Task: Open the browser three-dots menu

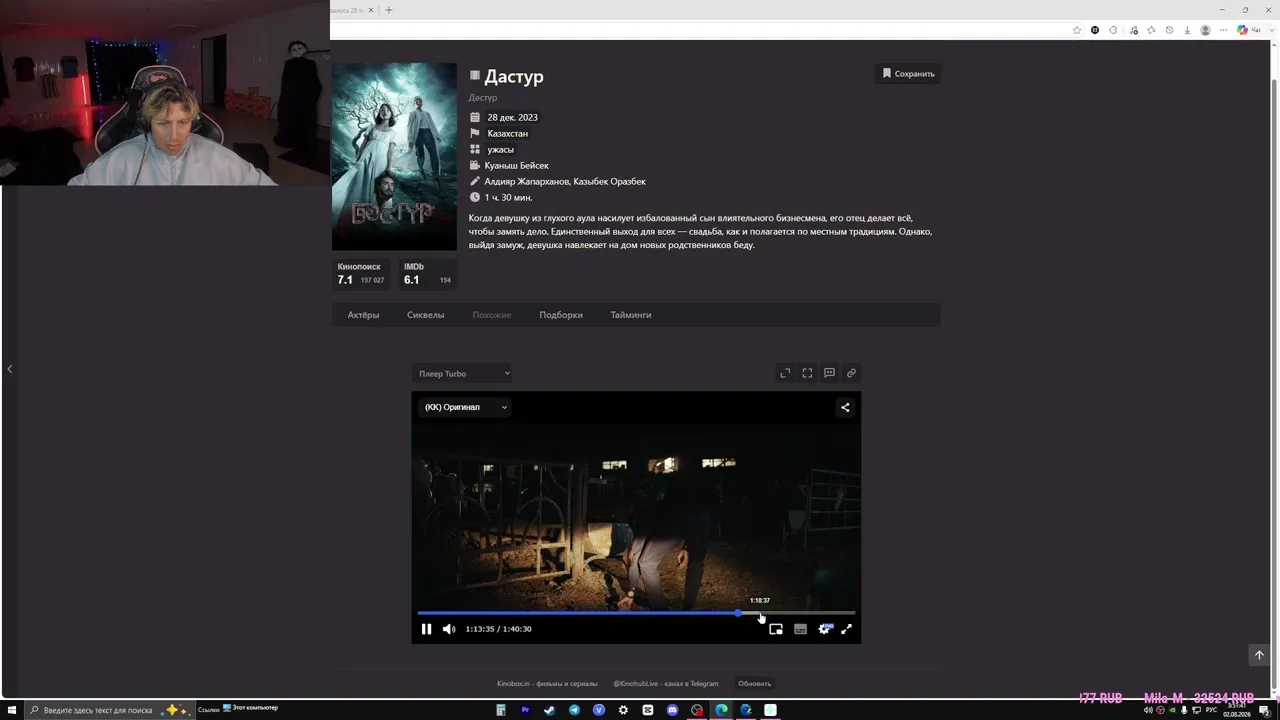Action: 1223,30
